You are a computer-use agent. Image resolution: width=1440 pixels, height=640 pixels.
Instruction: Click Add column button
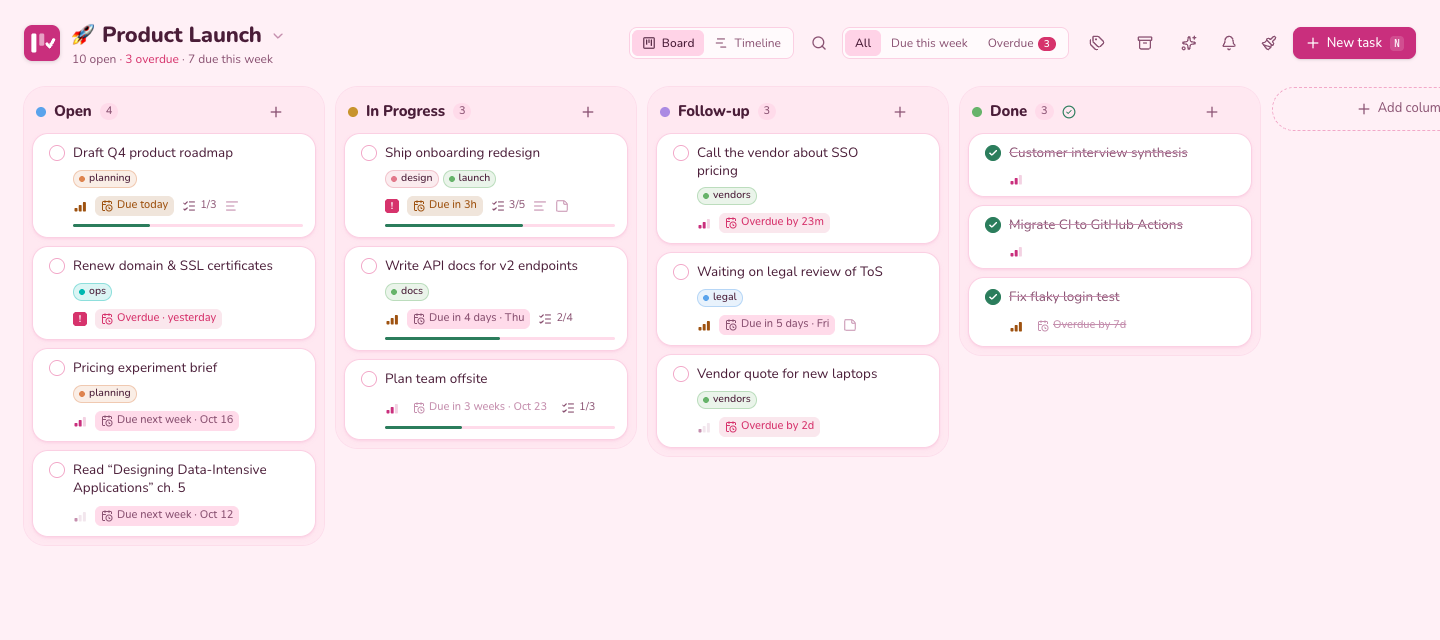point(1356,108)
